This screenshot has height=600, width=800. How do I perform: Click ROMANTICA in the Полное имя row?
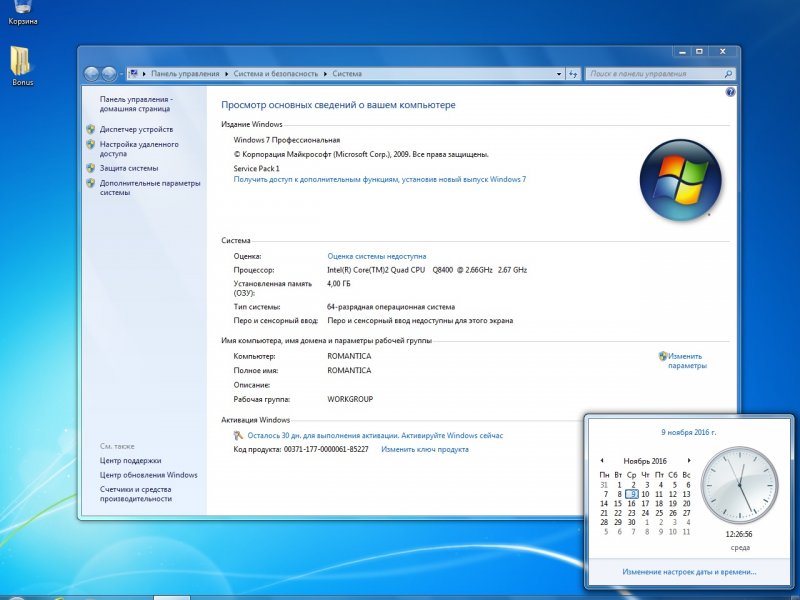(349, 370)
